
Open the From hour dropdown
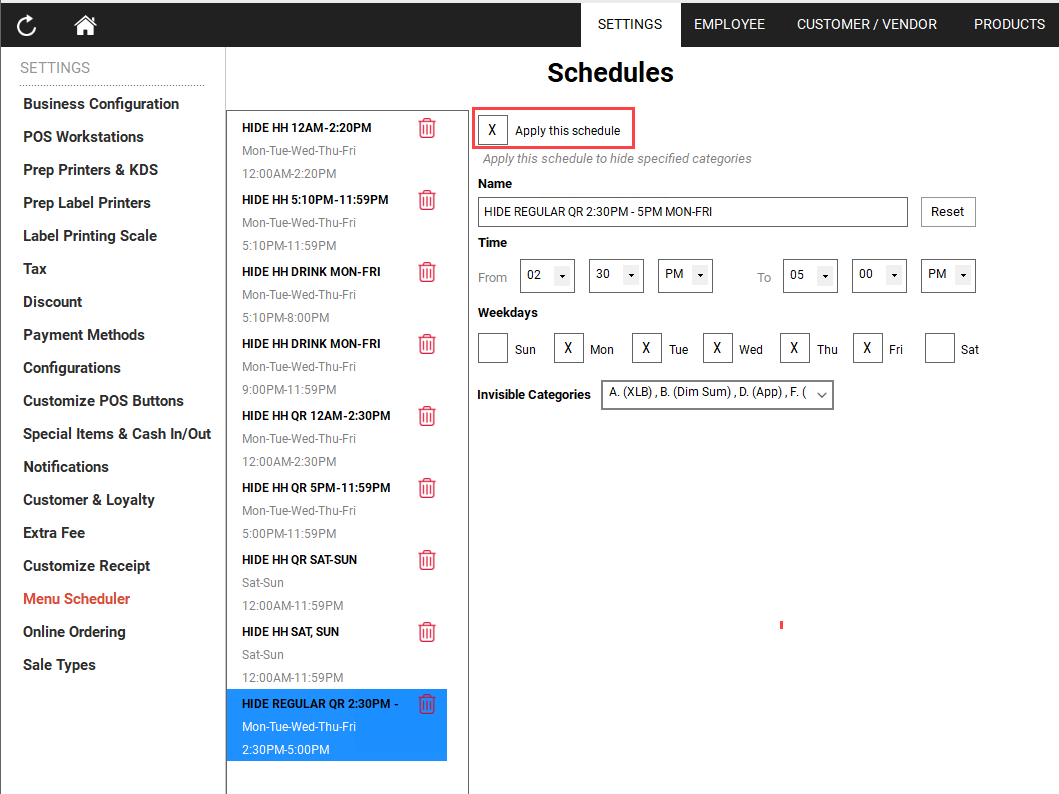coord(547,276)
